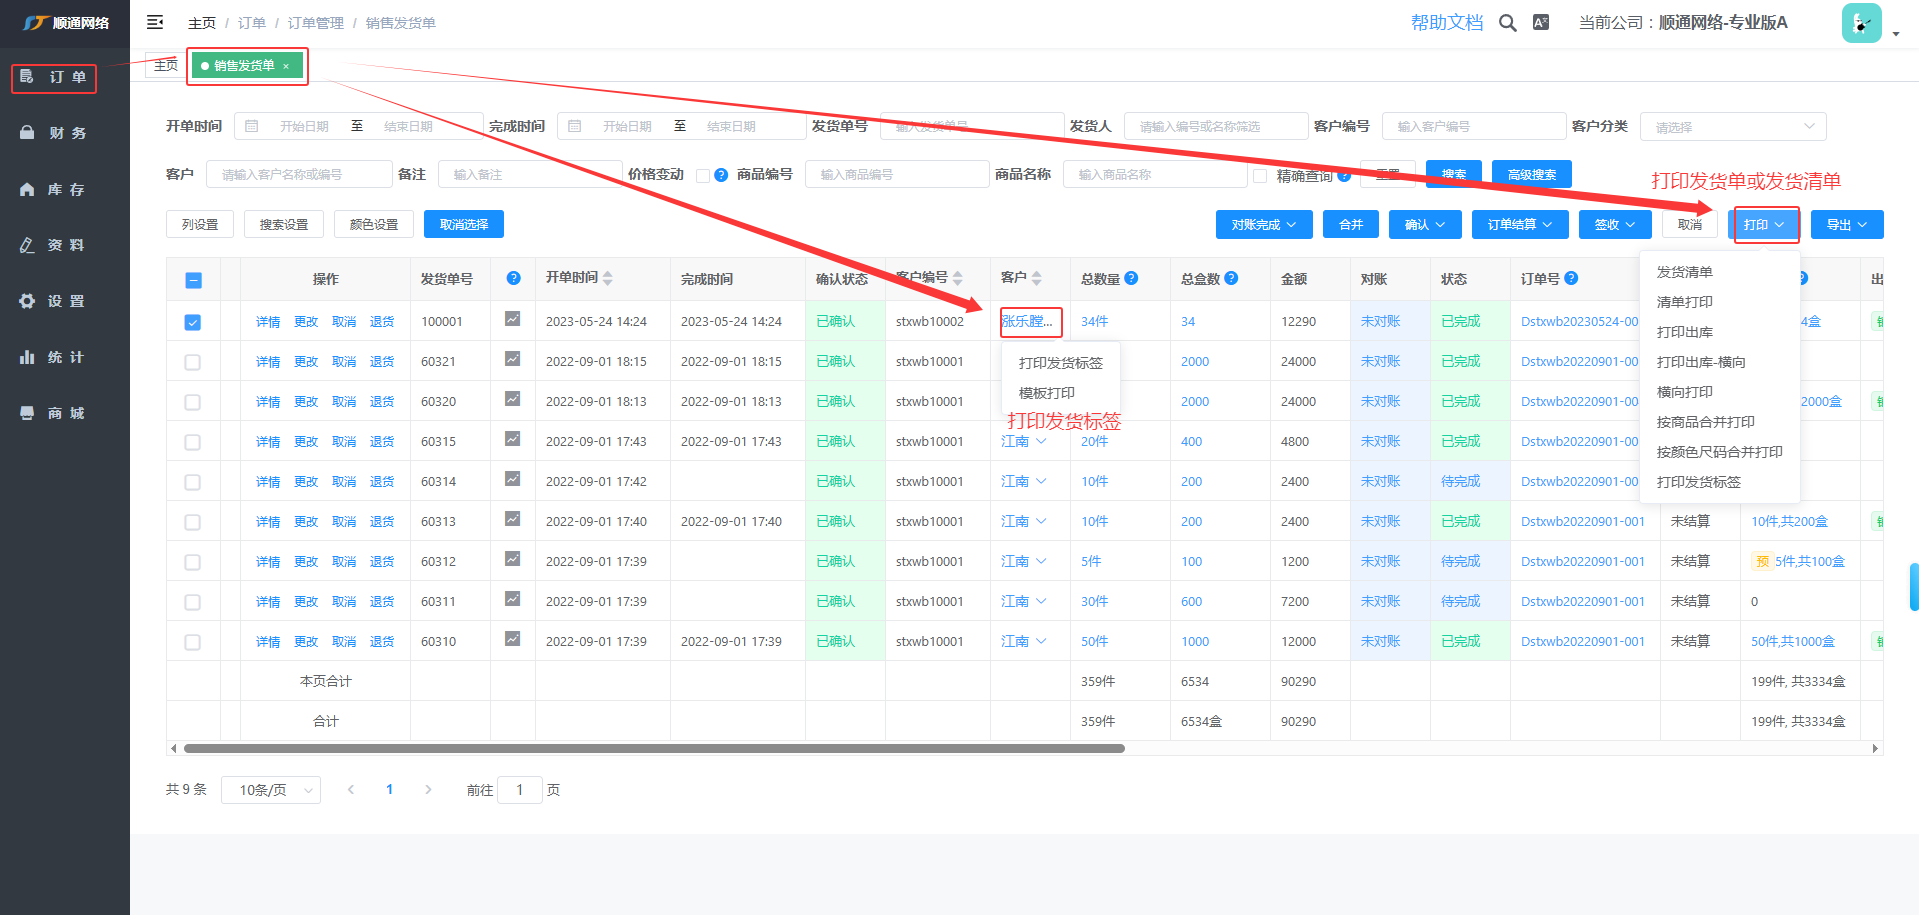Choose 模板打印 in the customer popup

[x=1047, y=393]
